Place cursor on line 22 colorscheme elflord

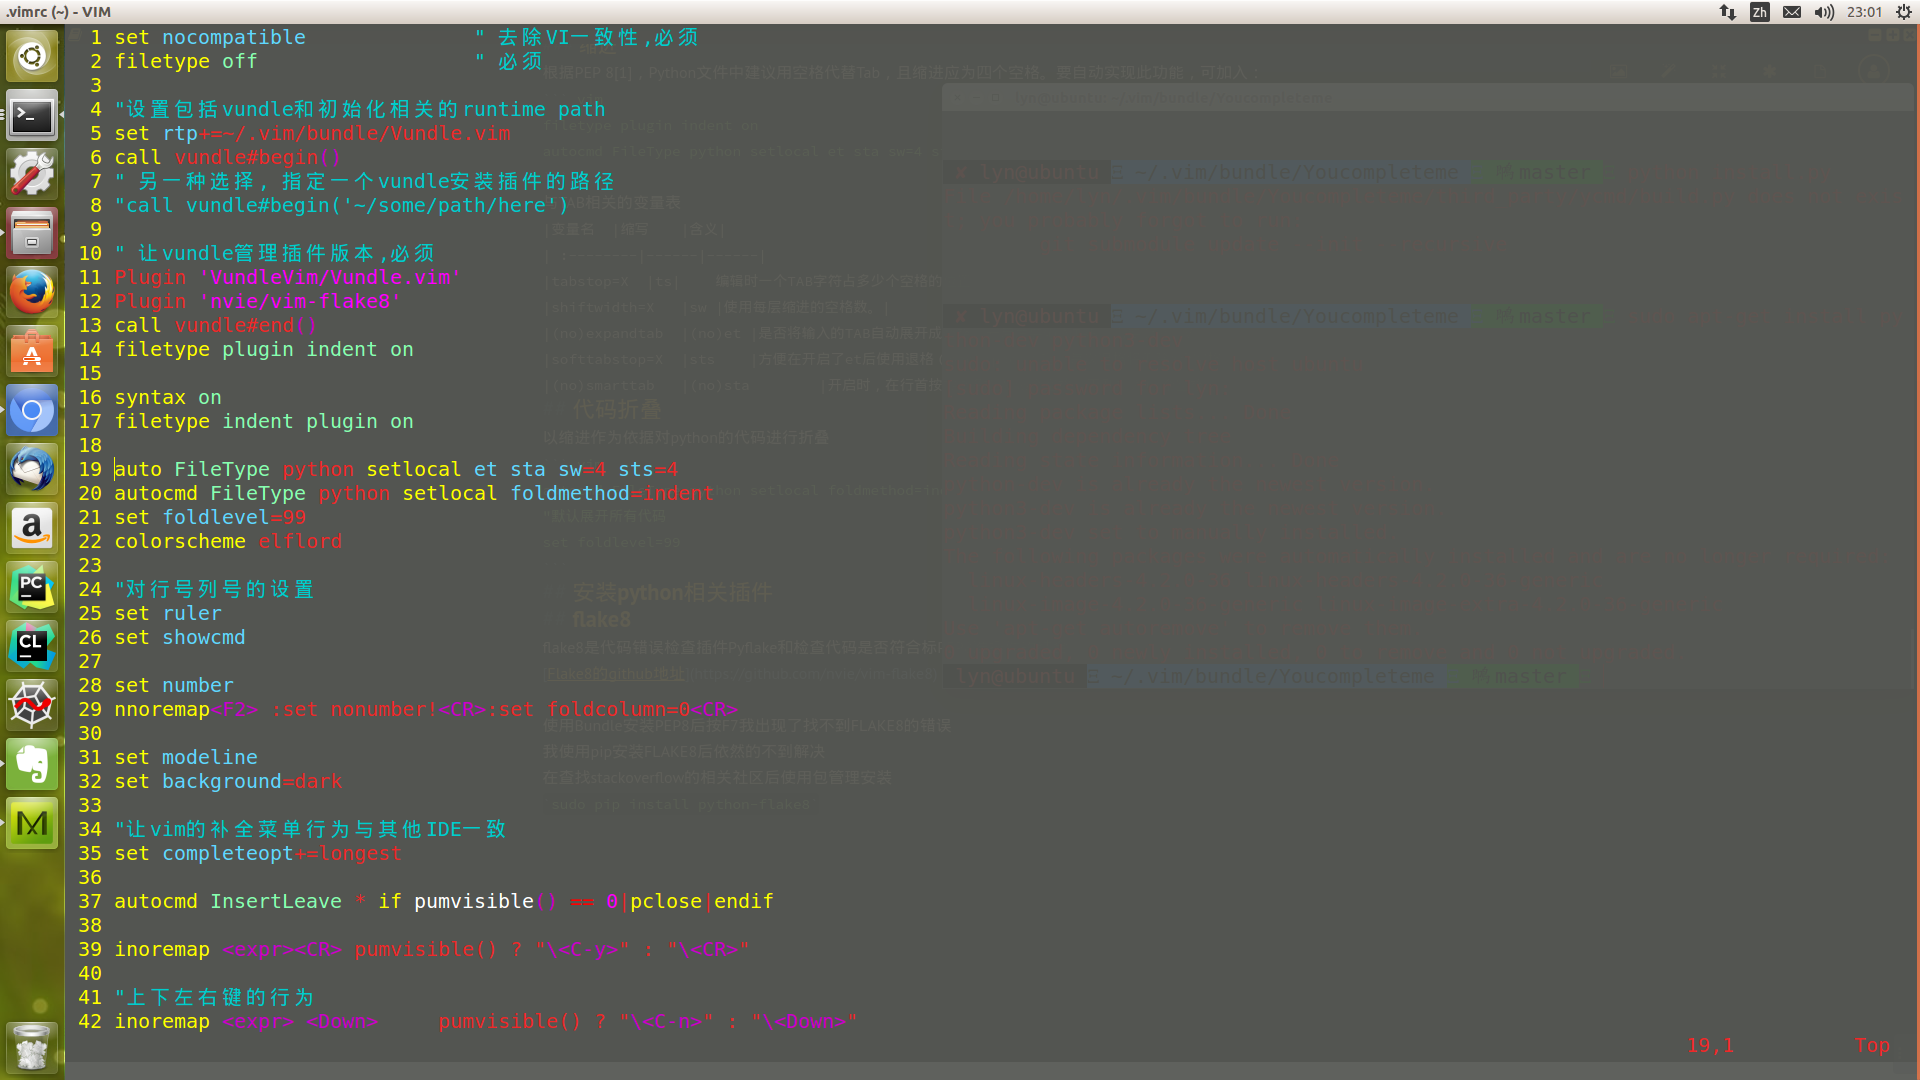click(228, 541)
